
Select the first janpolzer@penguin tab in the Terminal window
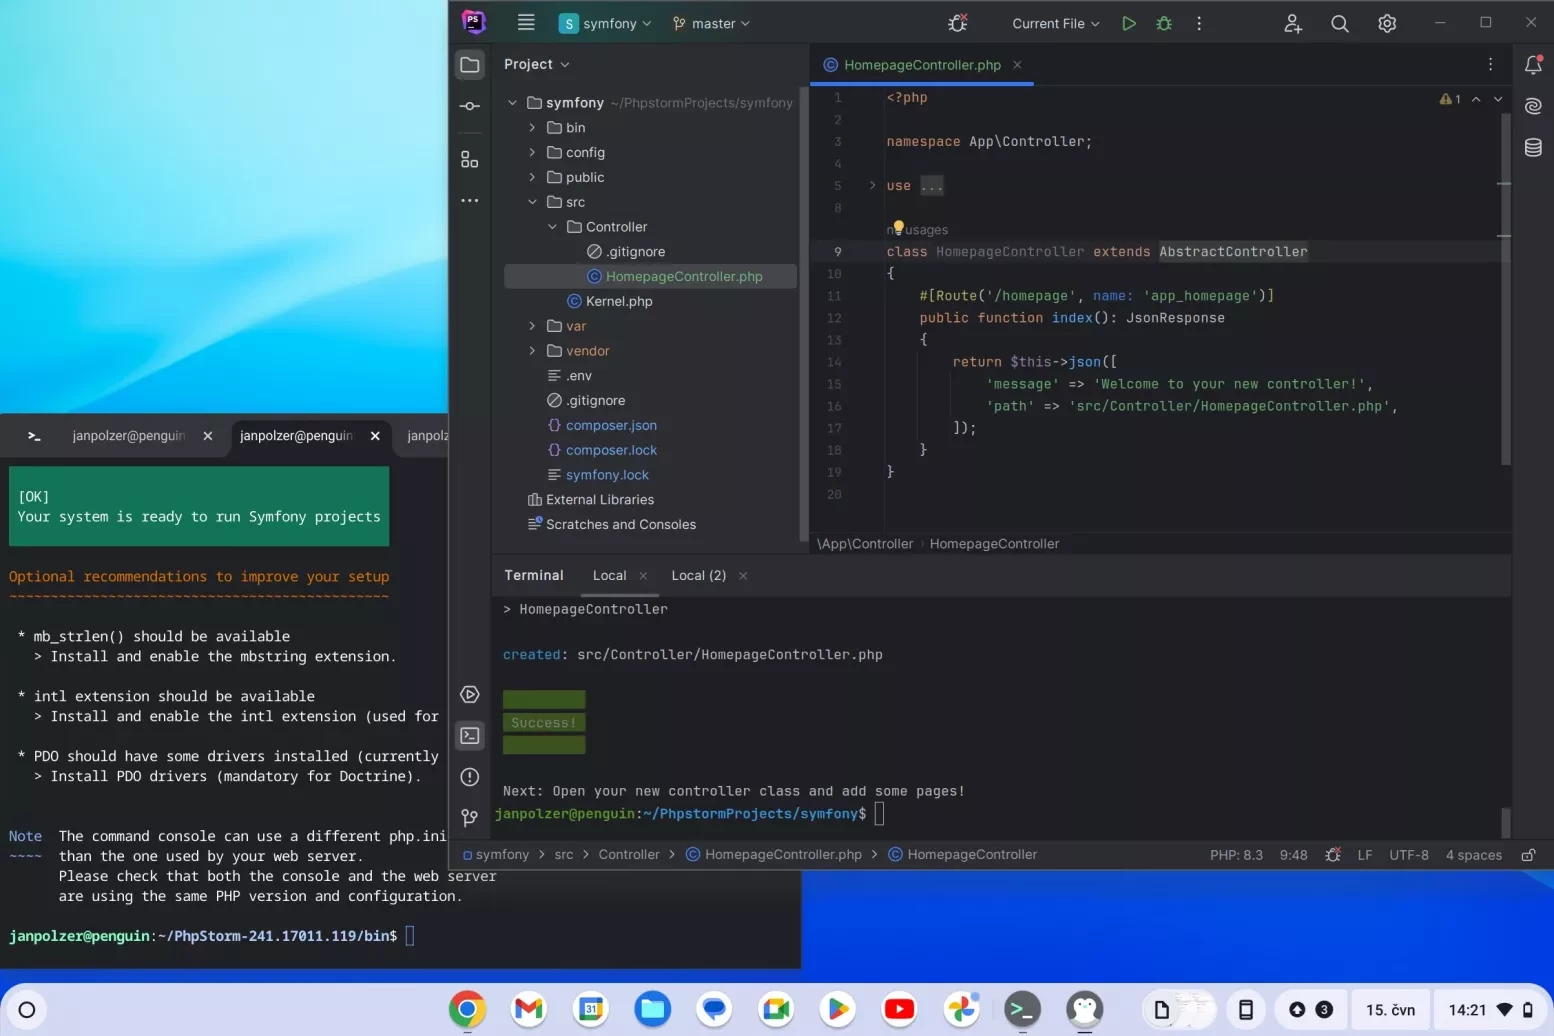(128, 436)
